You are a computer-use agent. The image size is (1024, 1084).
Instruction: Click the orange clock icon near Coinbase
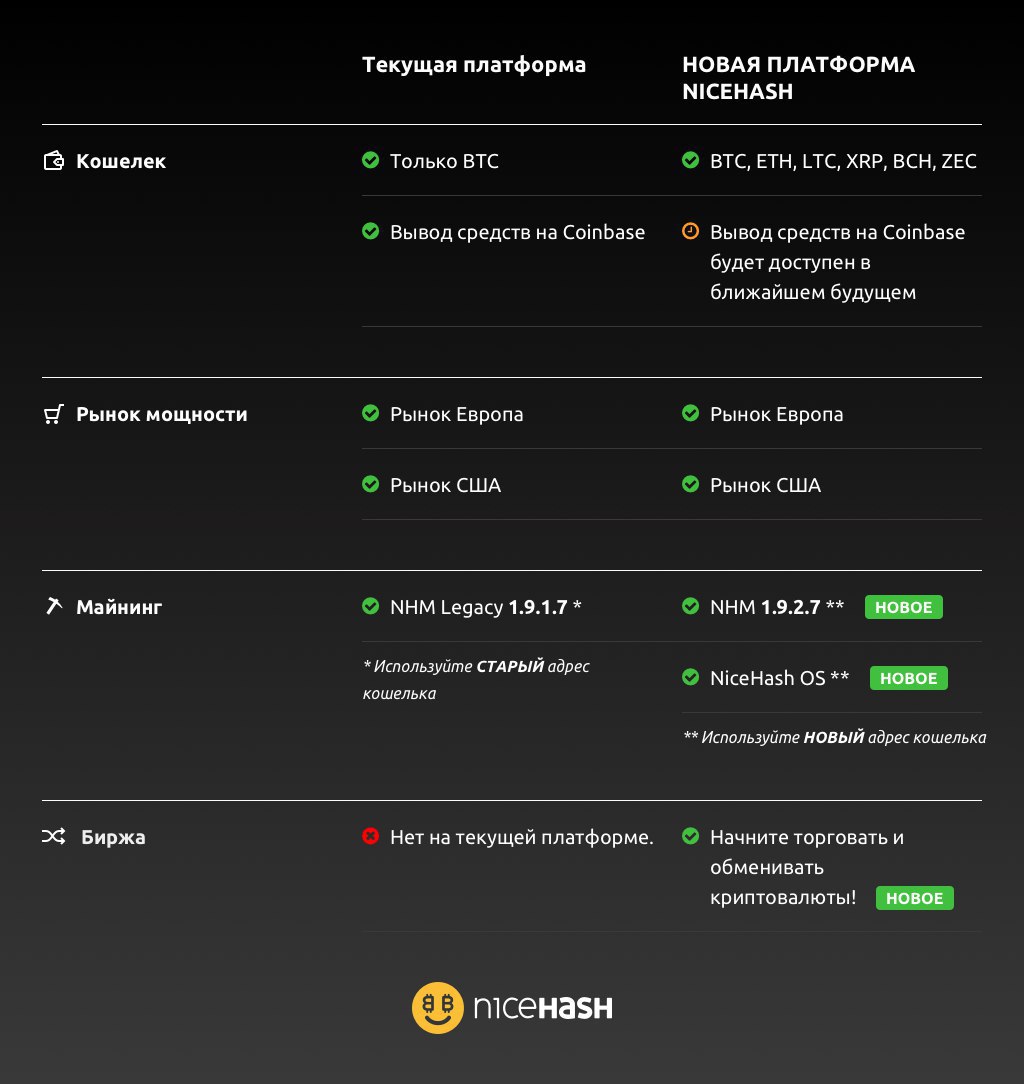click(690, 232)
